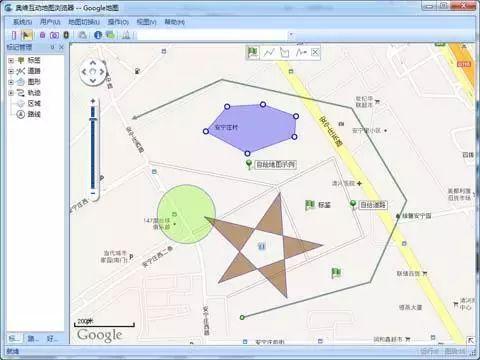Open the 帮助(H) menu
The height and width of the screenshot is (360, 480).
click(x=174, y=22)
